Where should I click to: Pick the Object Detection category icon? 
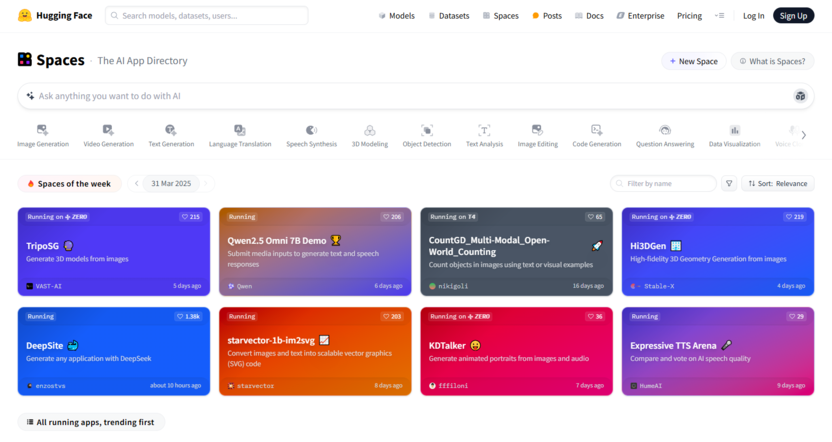427,131
